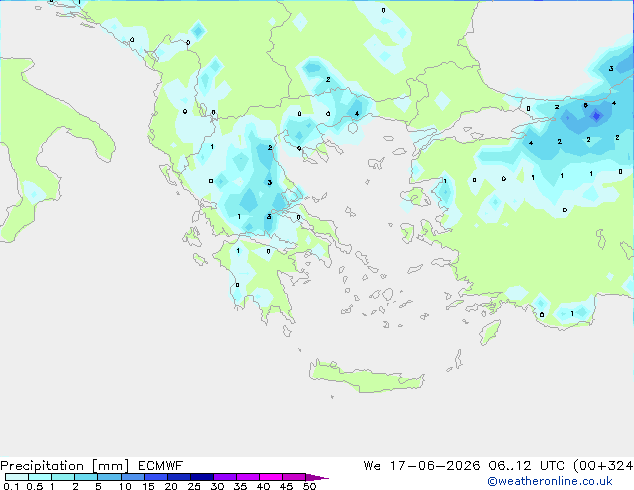Click the Crete island on map
The width and height of the screenshot is (634, 490).
366,377
